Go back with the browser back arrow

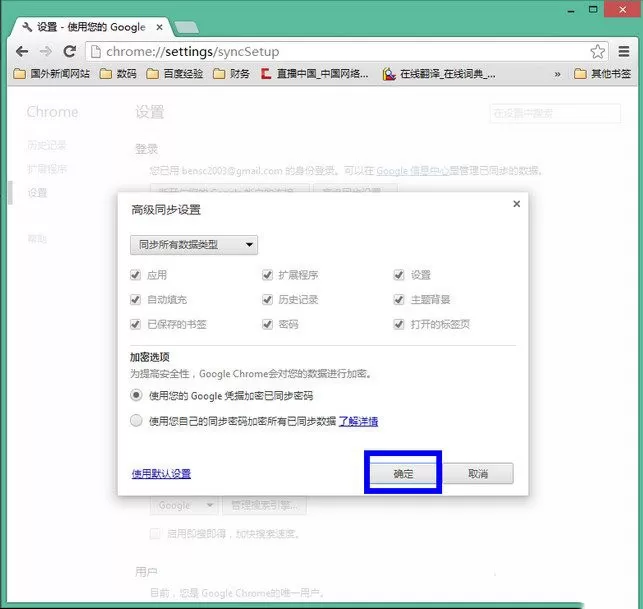[22, 52]
